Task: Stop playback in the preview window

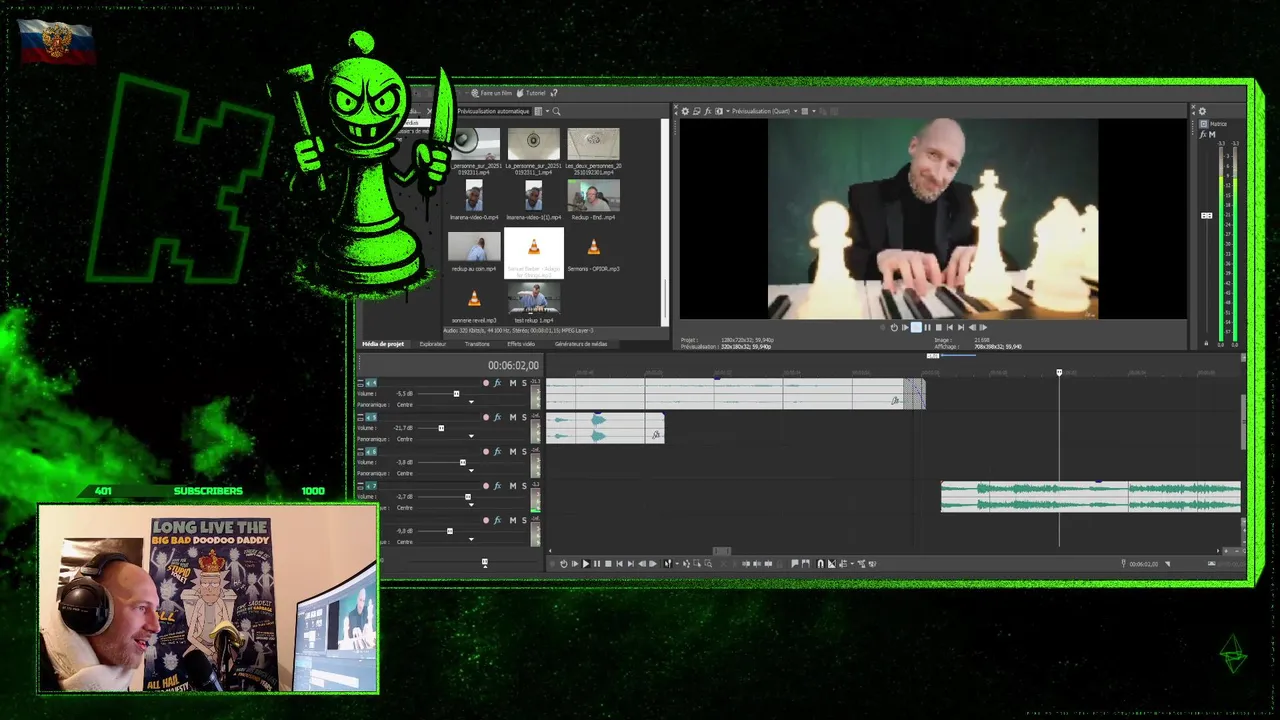Action: pyautogui.click(x=938, y=327)
